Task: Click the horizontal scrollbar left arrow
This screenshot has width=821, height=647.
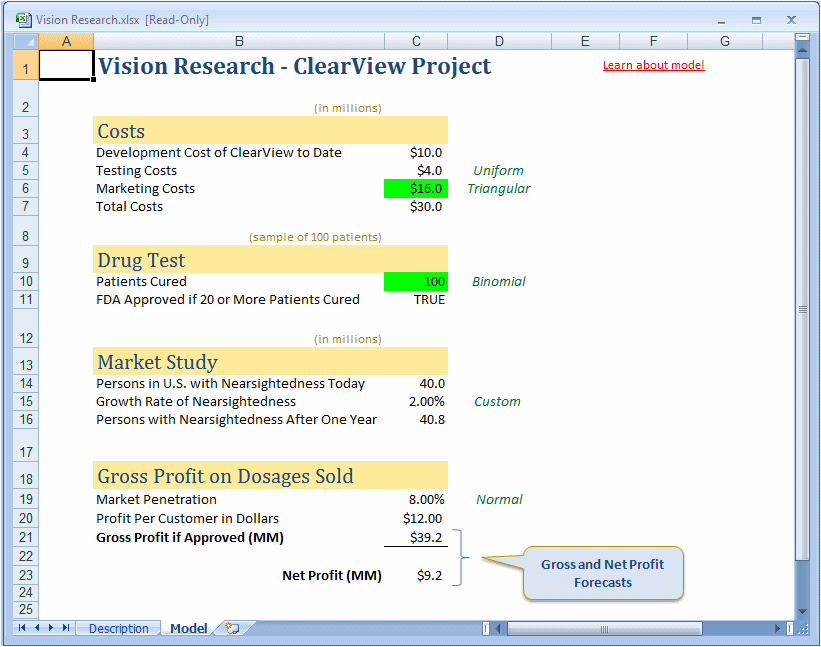Action: click(x=499, y=628)
